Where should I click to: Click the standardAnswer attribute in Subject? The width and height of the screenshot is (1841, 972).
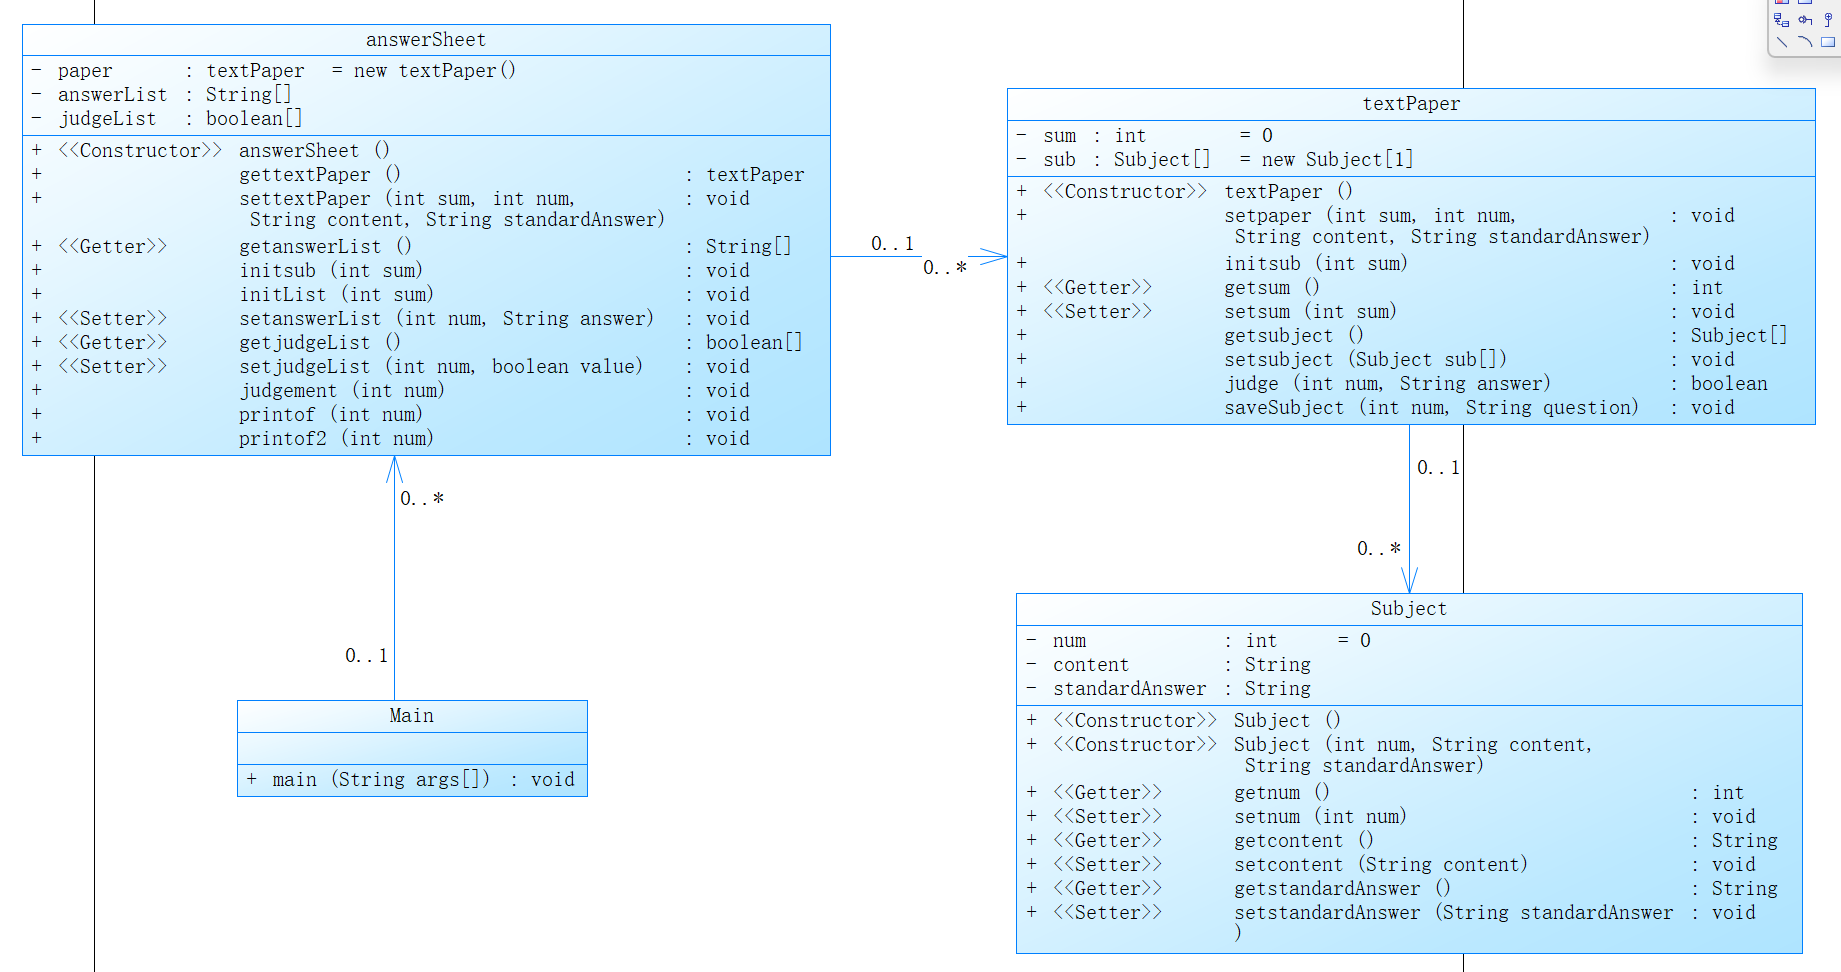[1129, 689]
